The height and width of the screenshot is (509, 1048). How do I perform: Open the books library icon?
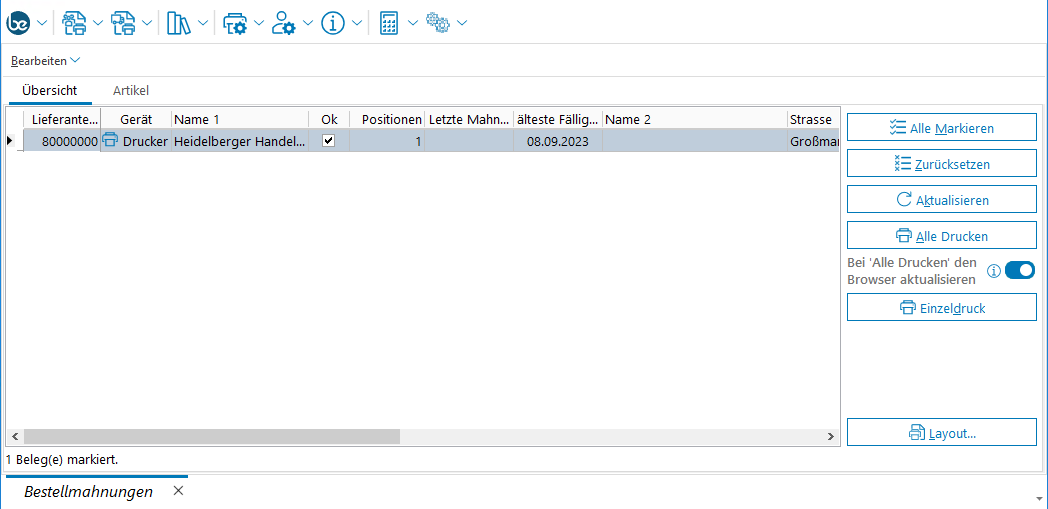[178, 22]
